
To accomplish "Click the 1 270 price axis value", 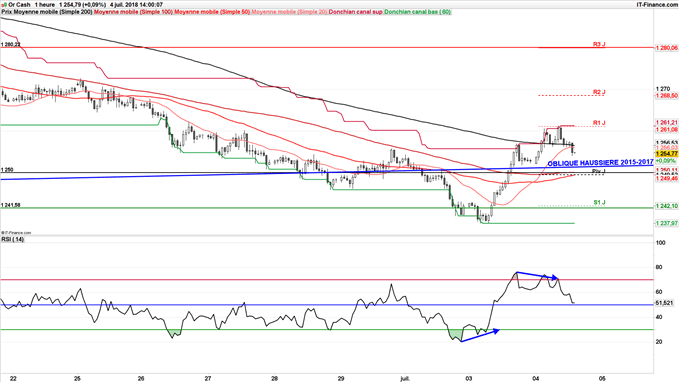I will pyautogui.click(x=663, y=89).
